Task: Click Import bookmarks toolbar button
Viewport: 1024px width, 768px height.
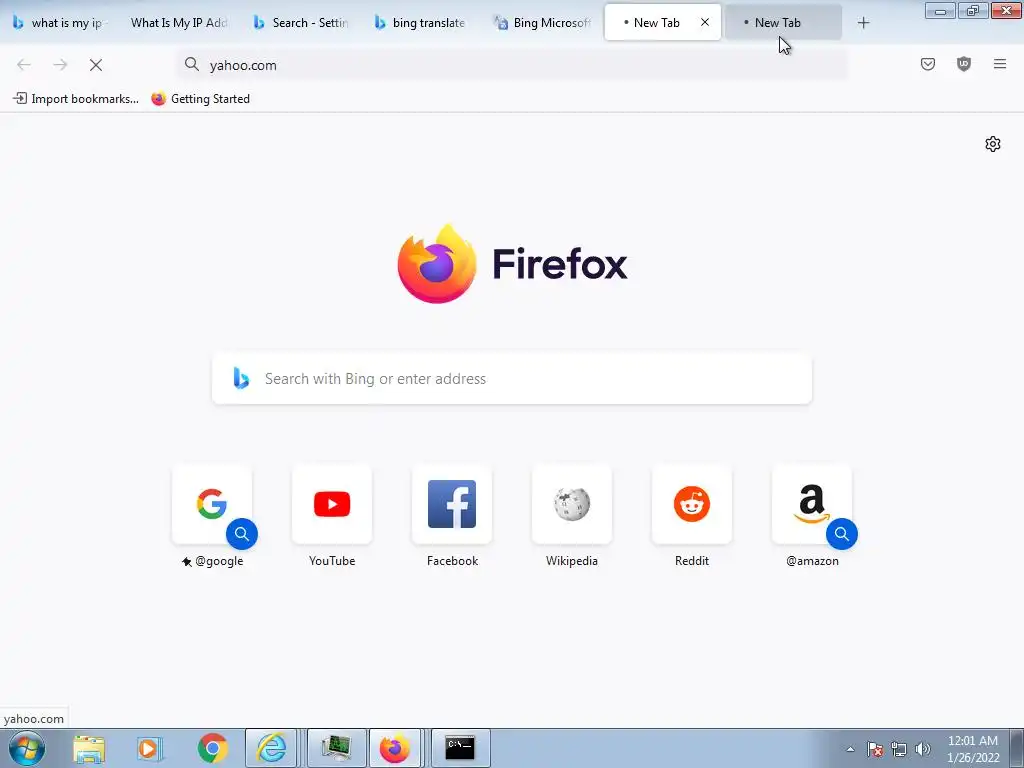Action: pos(76,99)
